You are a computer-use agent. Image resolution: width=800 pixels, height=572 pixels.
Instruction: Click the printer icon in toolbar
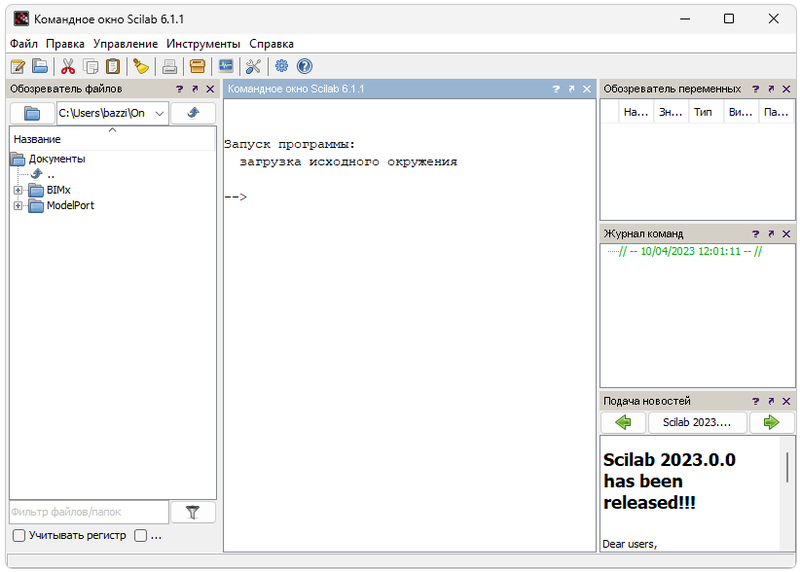click(x=170, y=67)
